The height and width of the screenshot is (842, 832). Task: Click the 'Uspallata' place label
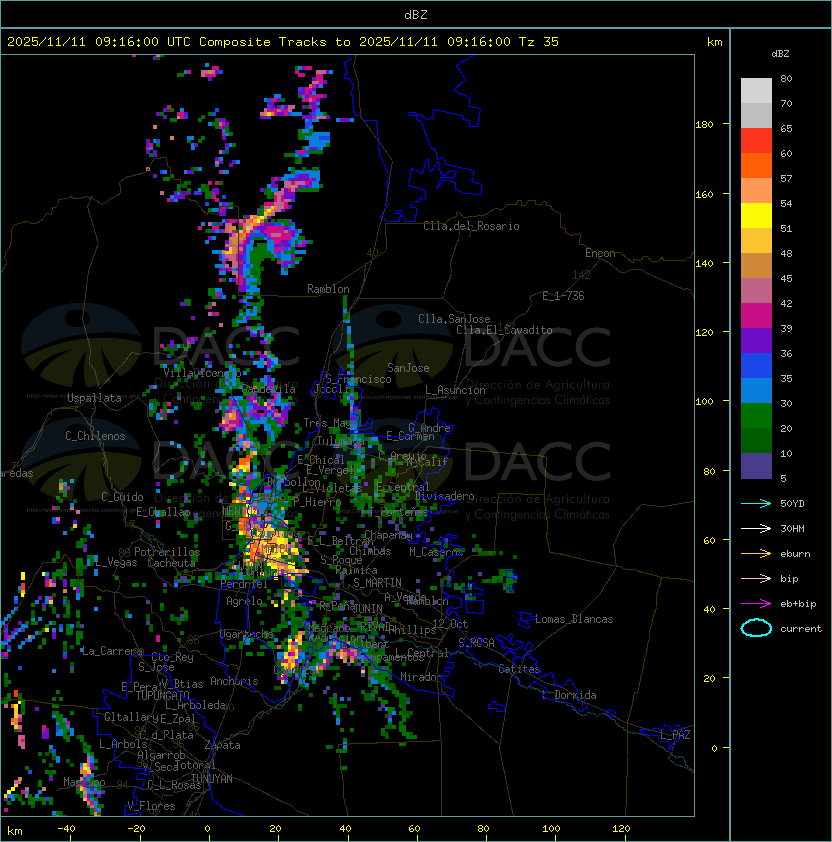(x=95, y=398)
